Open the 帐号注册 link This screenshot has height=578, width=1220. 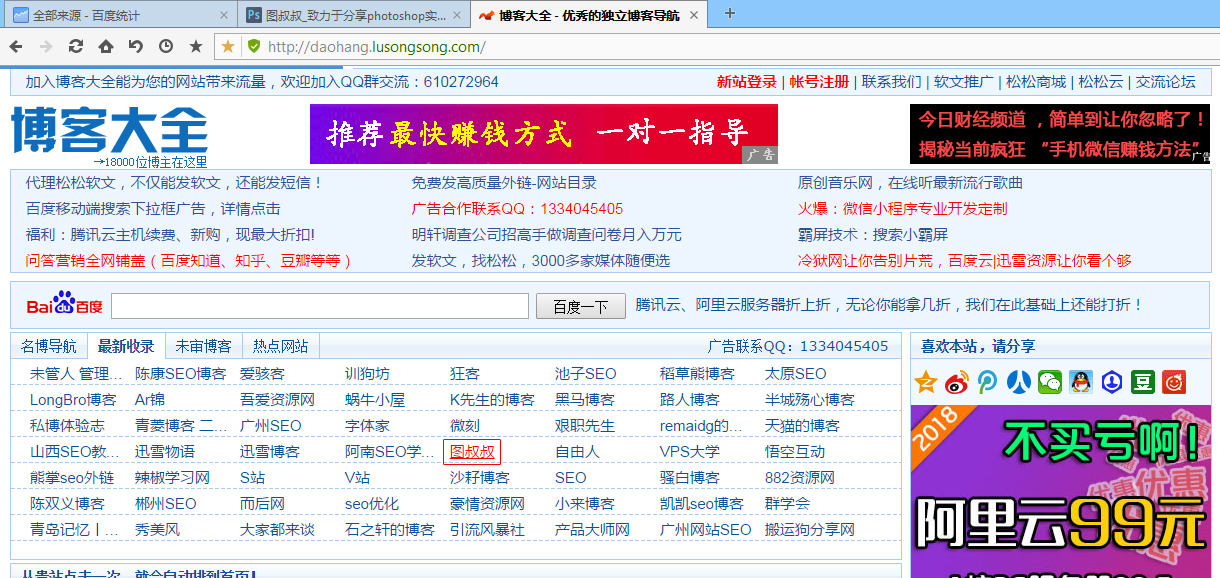819,82
